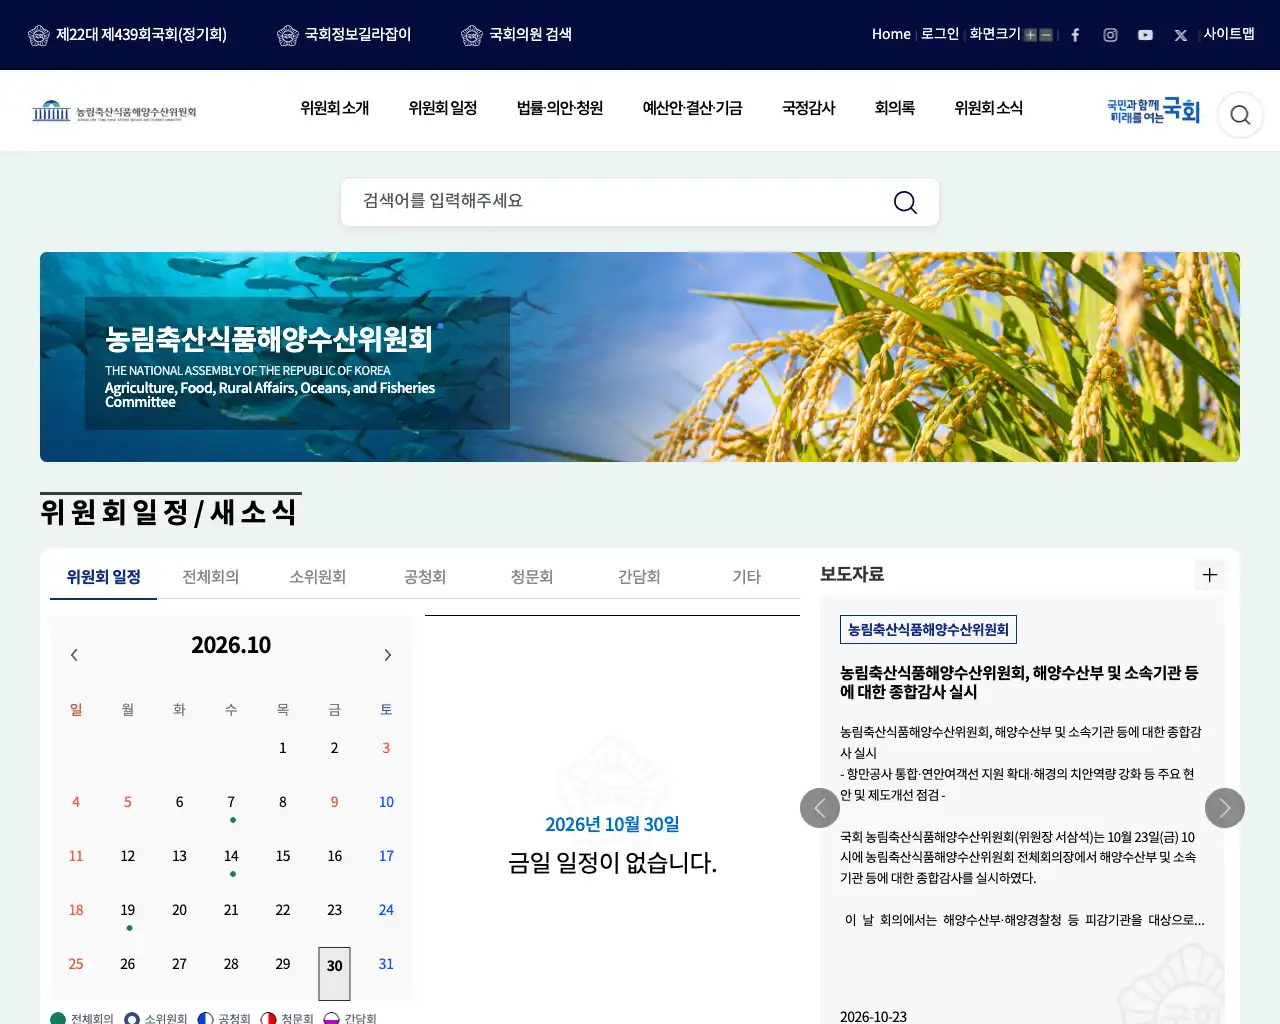Click the 로그인 link
The width and height of the screenshot is (1280, 1024).
(x=940, y=34)
